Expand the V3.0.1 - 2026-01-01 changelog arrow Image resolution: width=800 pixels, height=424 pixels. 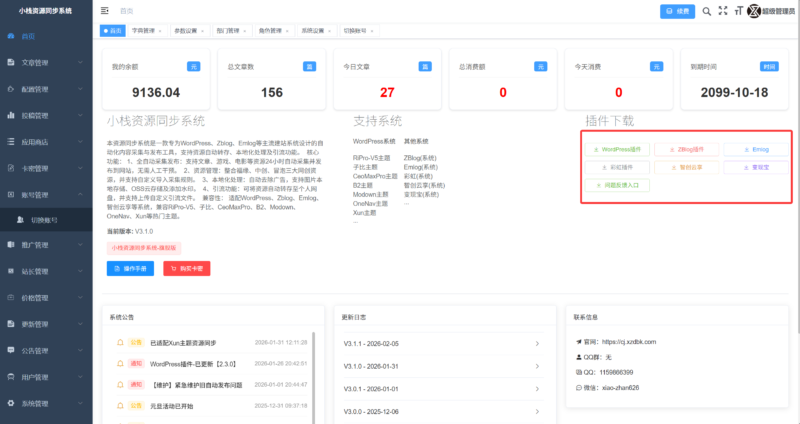click(x=537, y=389)
